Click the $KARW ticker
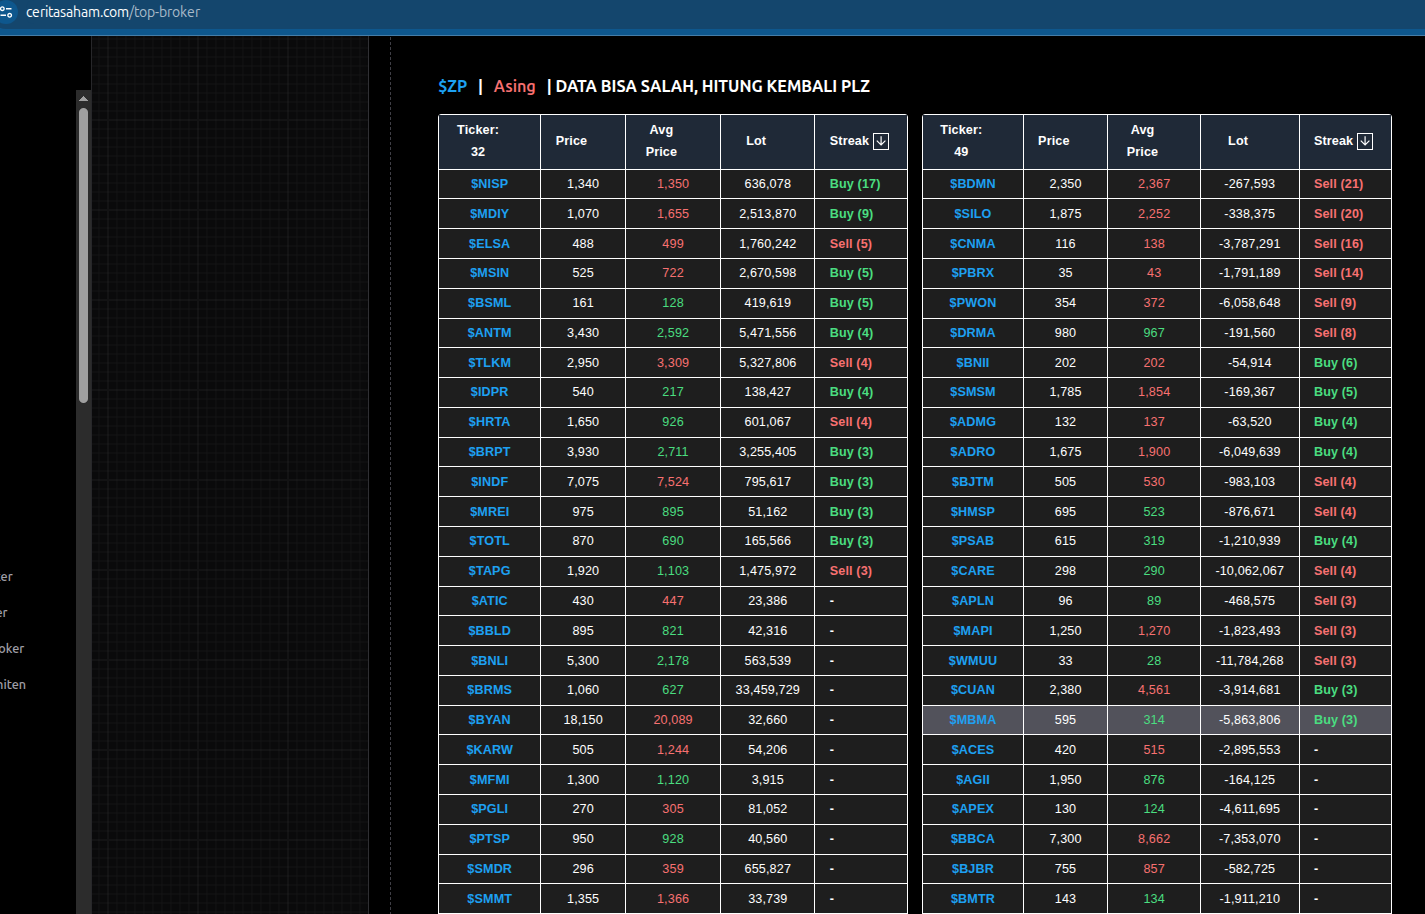 [x=489, y=750]
